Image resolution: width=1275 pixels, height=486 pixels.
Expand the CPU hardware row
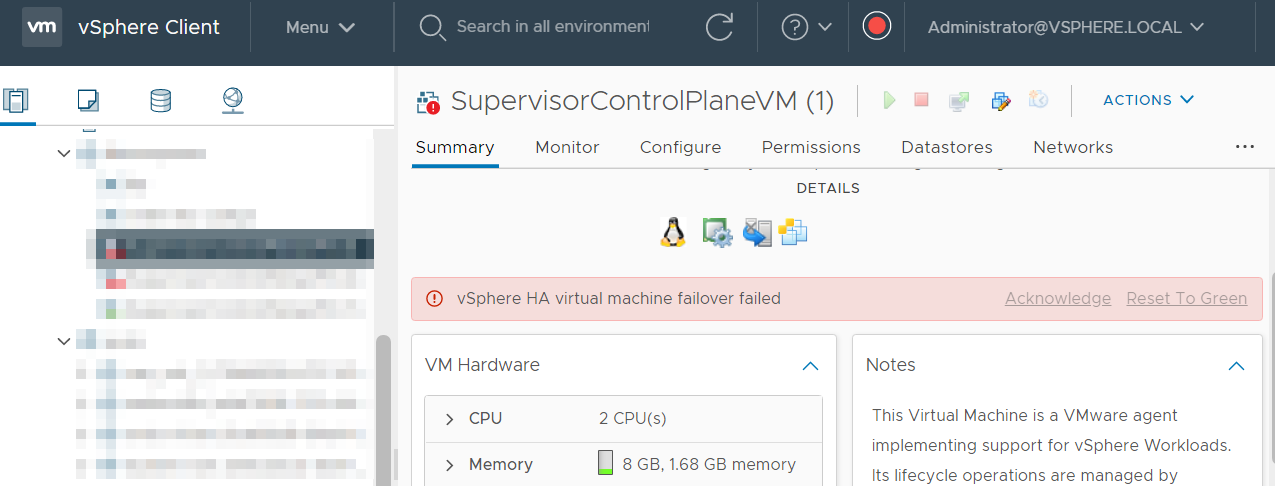[x=450, y=418]
